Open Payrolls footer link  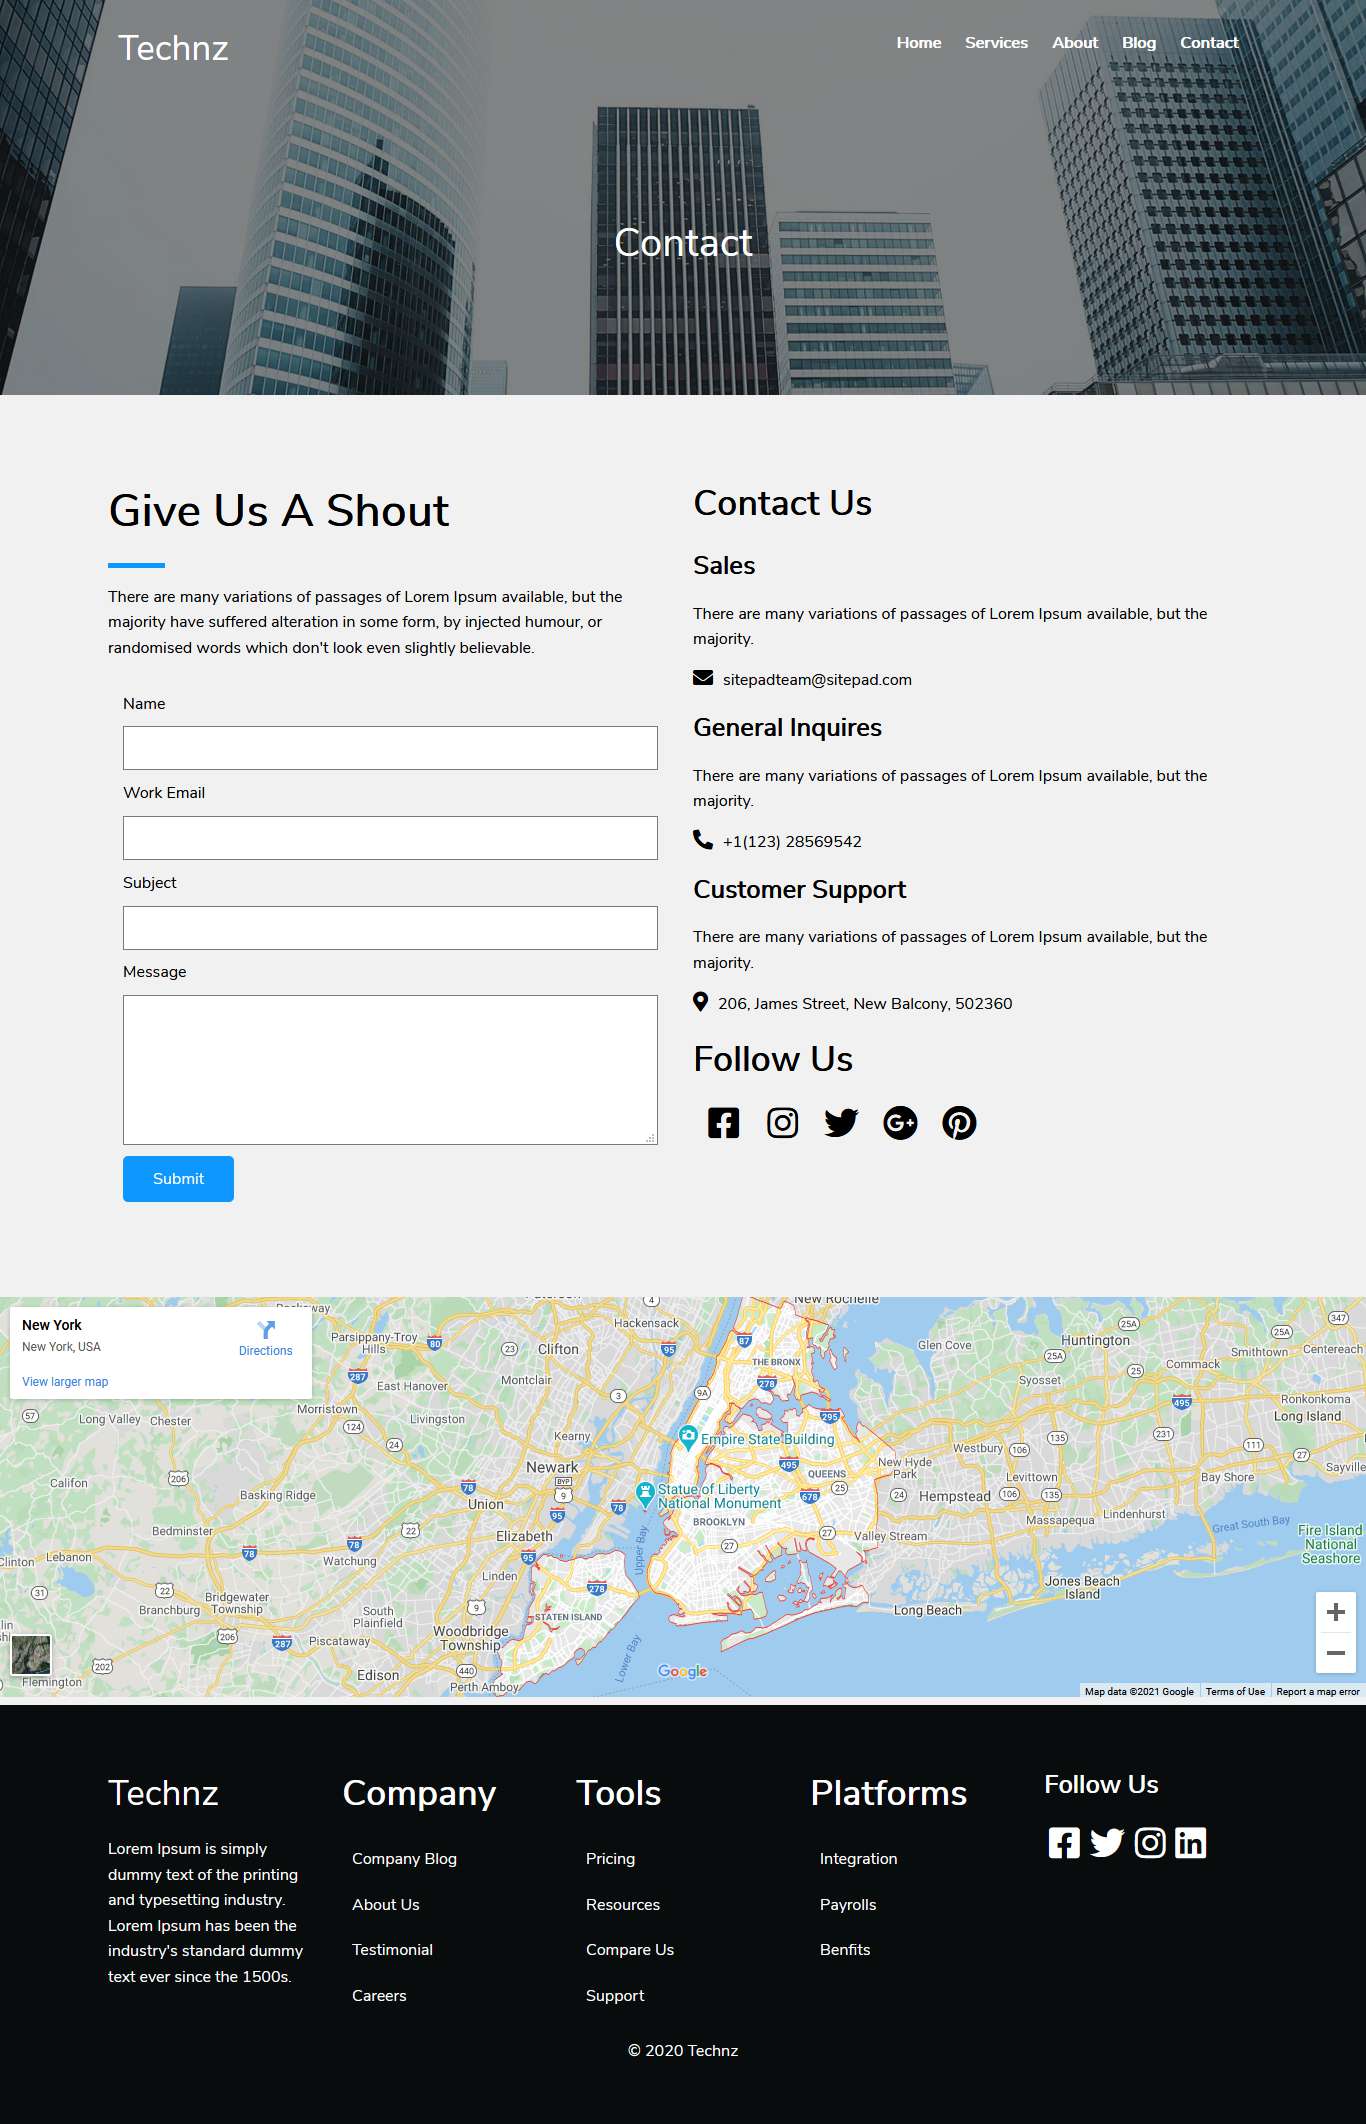(x=848, y=1905)
